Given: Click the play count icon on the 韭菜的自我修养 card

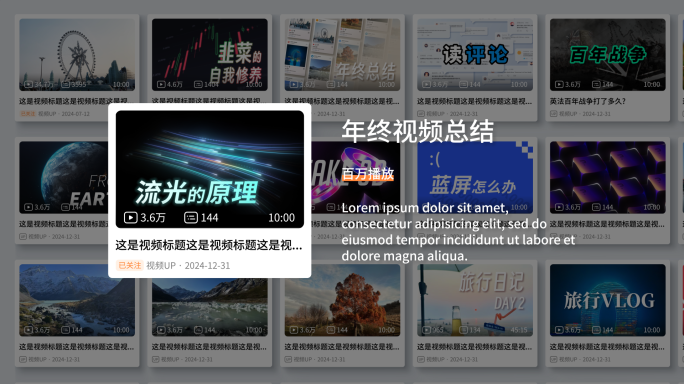Looking at the screenshot, I should pos(161,84).
